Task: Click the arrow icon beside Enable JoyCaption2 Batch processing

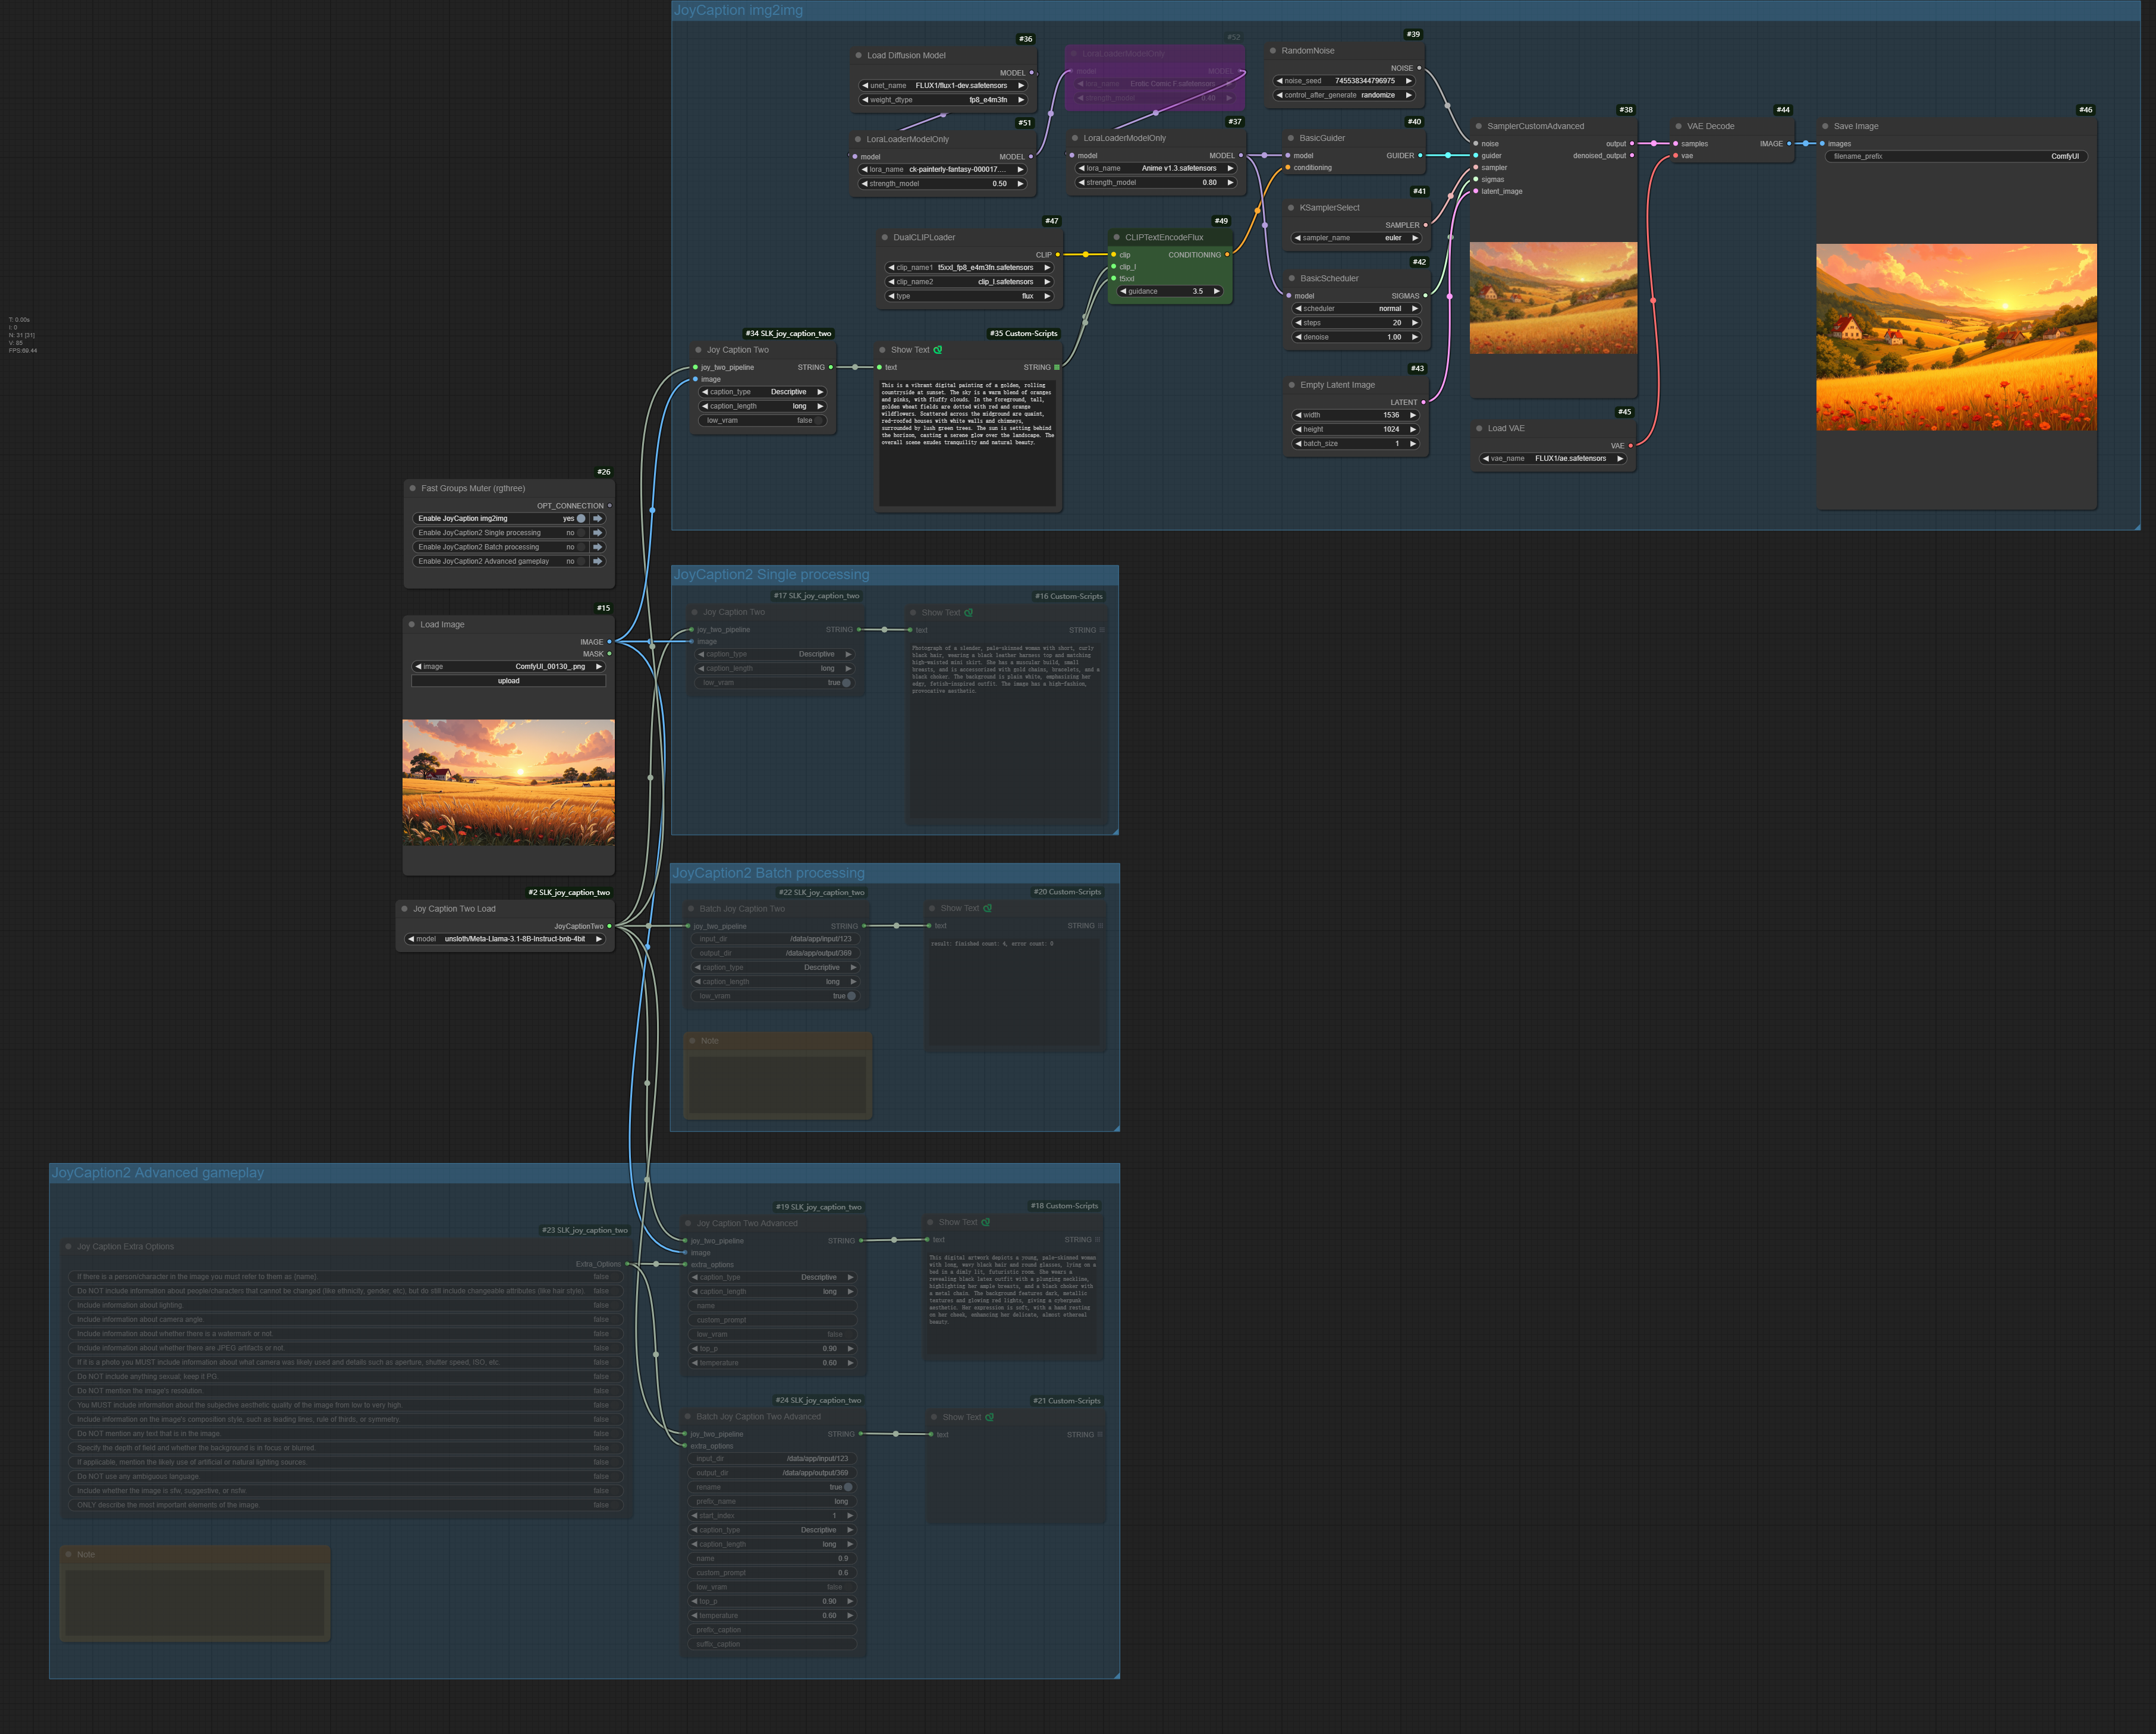Action: 598,547
